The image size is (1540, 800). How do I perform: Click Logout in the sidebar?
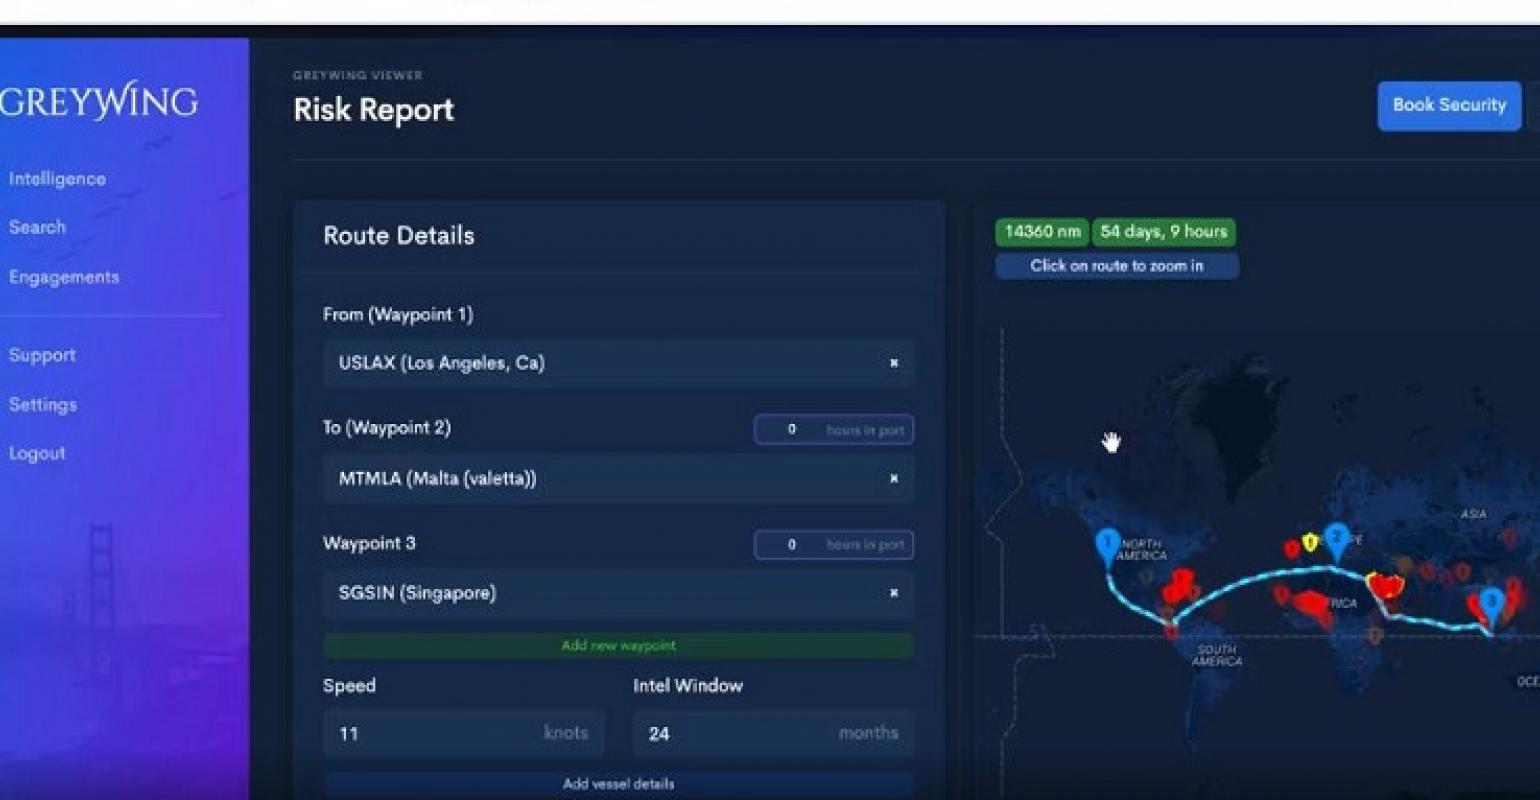37,453
